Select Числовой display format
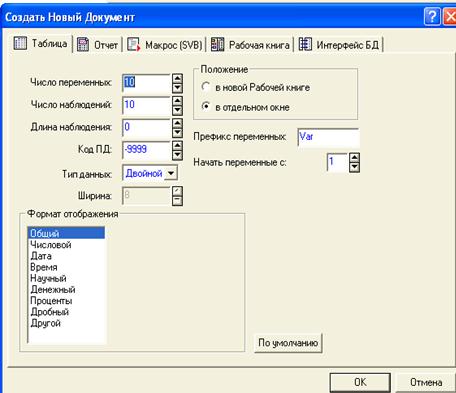456x393 pixels. 66,245
